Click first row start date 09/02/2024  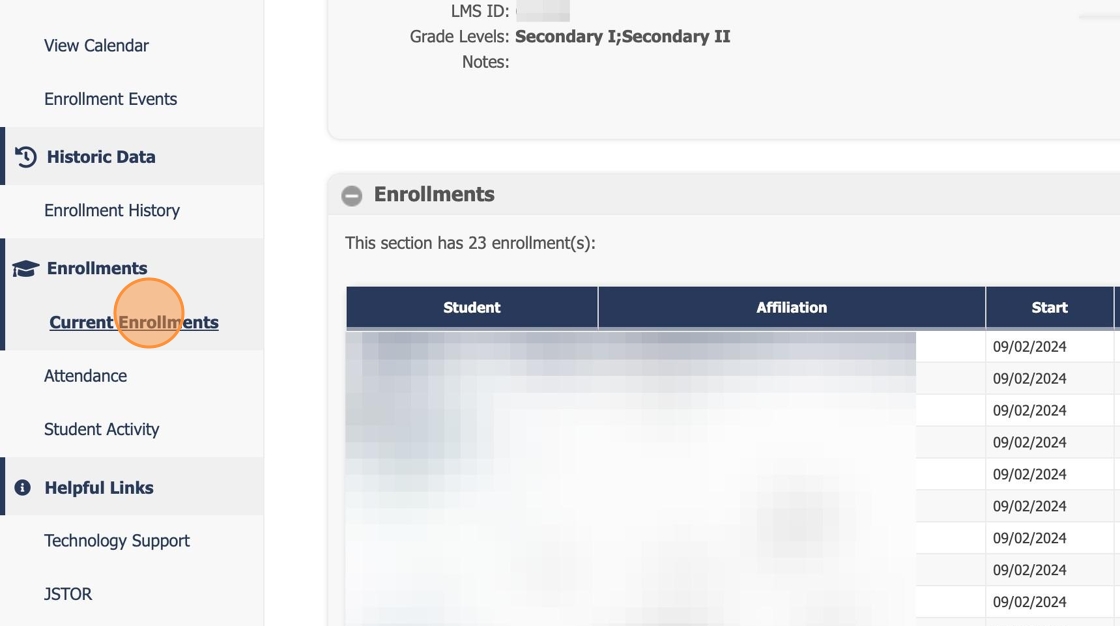1029,347
